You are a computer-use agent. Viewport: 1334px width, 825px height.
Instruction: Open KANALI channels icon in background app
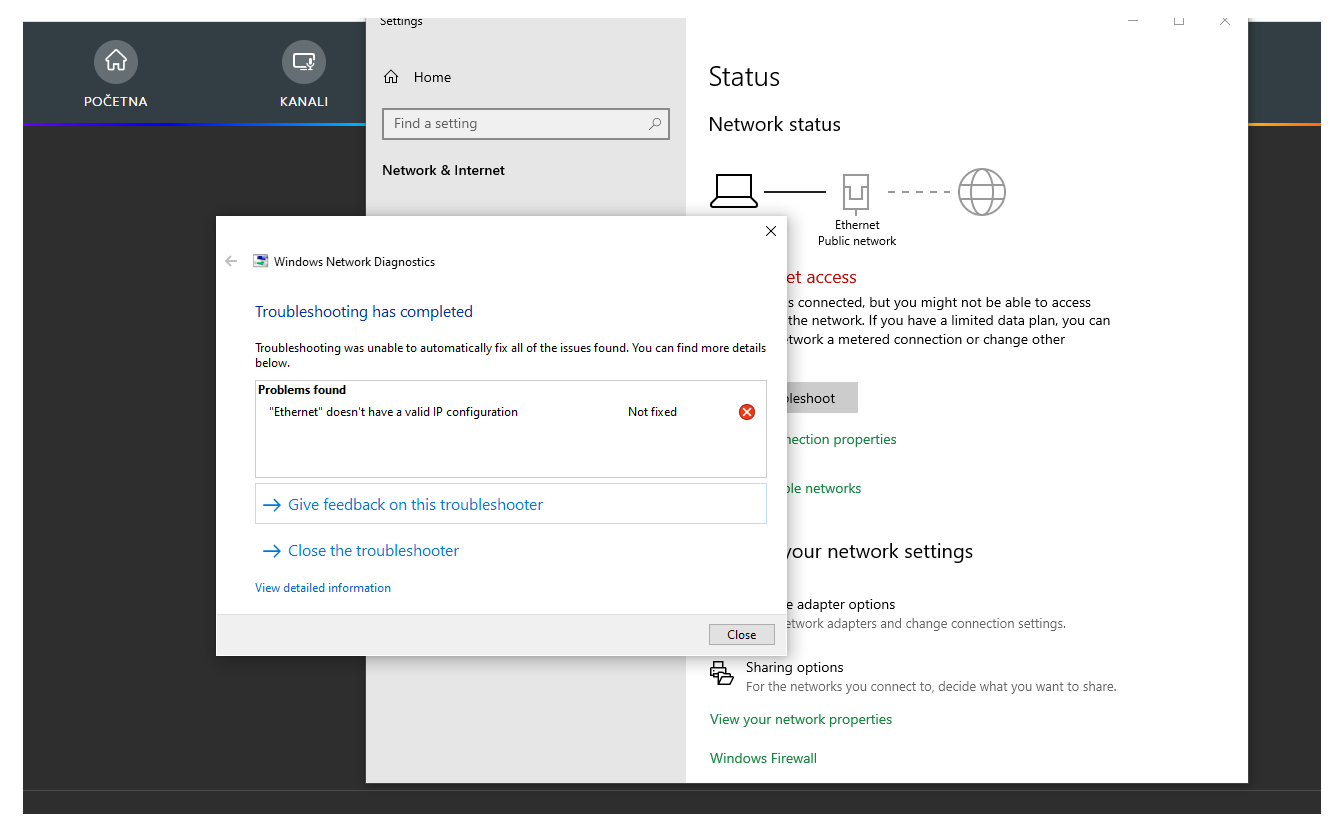coord(304,62)
